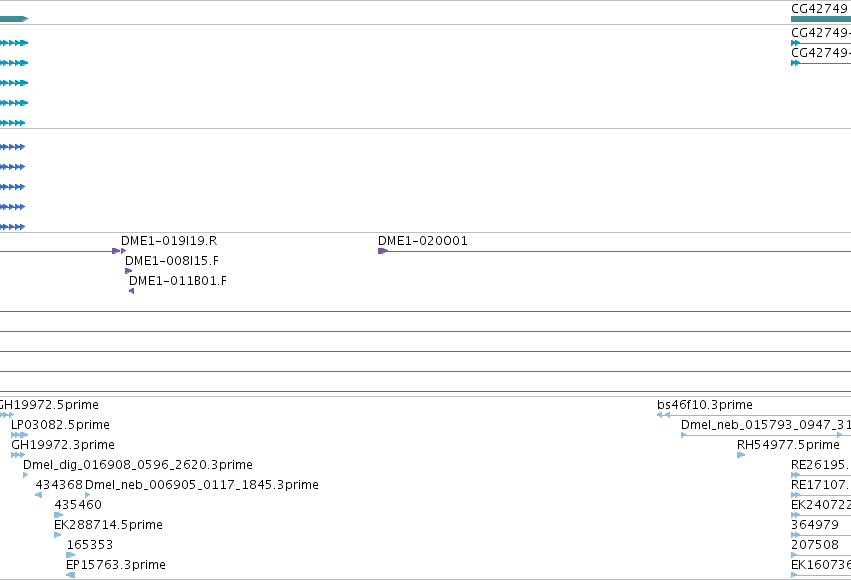This screenshot has width=851, height=580.
Task: Select the EP15763.3prime arrow glyph
Action: pos(71,575)
